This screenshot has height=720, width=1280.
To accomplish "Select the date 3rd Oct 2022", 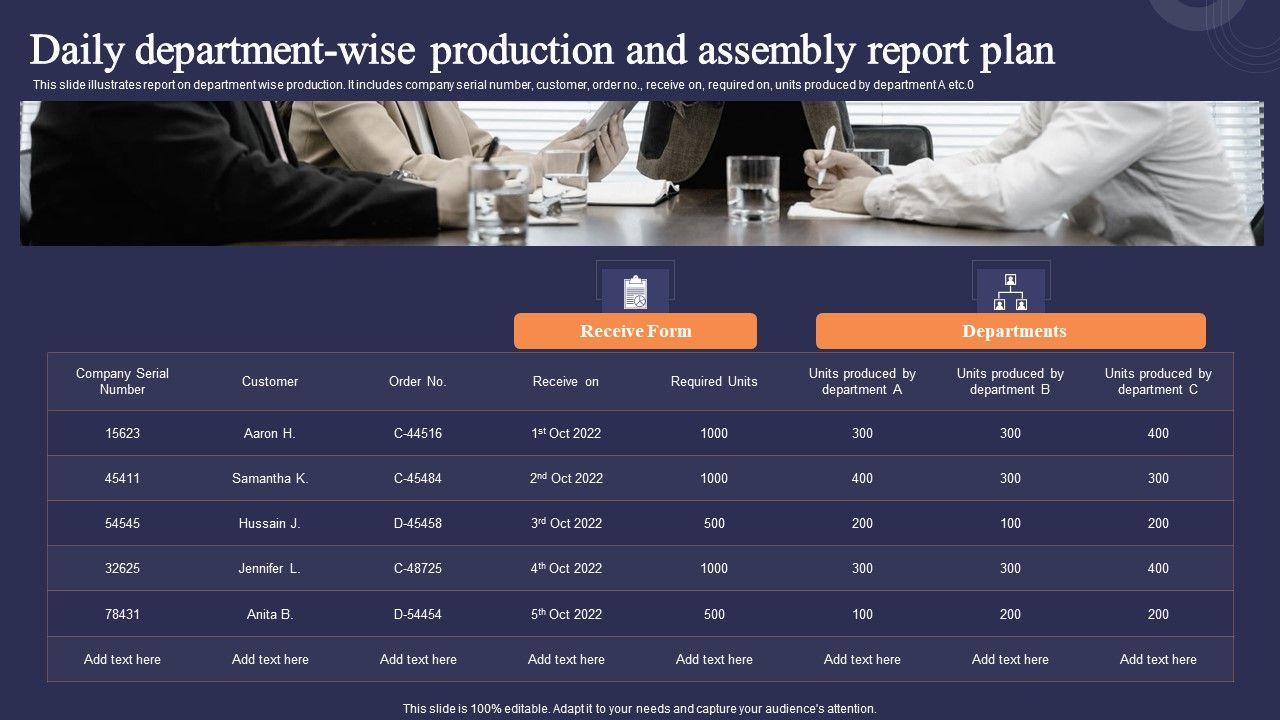I will coord(566,523).
